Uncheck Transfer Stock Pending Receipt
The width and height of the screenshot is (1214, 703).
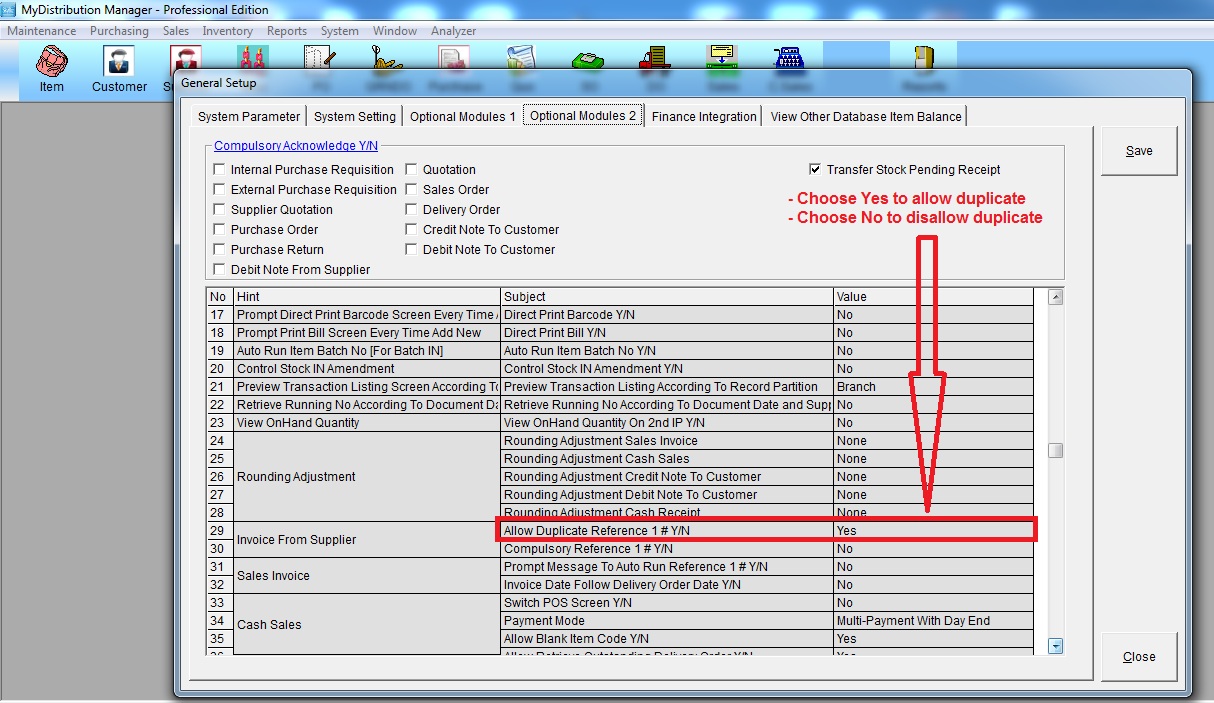tap(816, 170)
